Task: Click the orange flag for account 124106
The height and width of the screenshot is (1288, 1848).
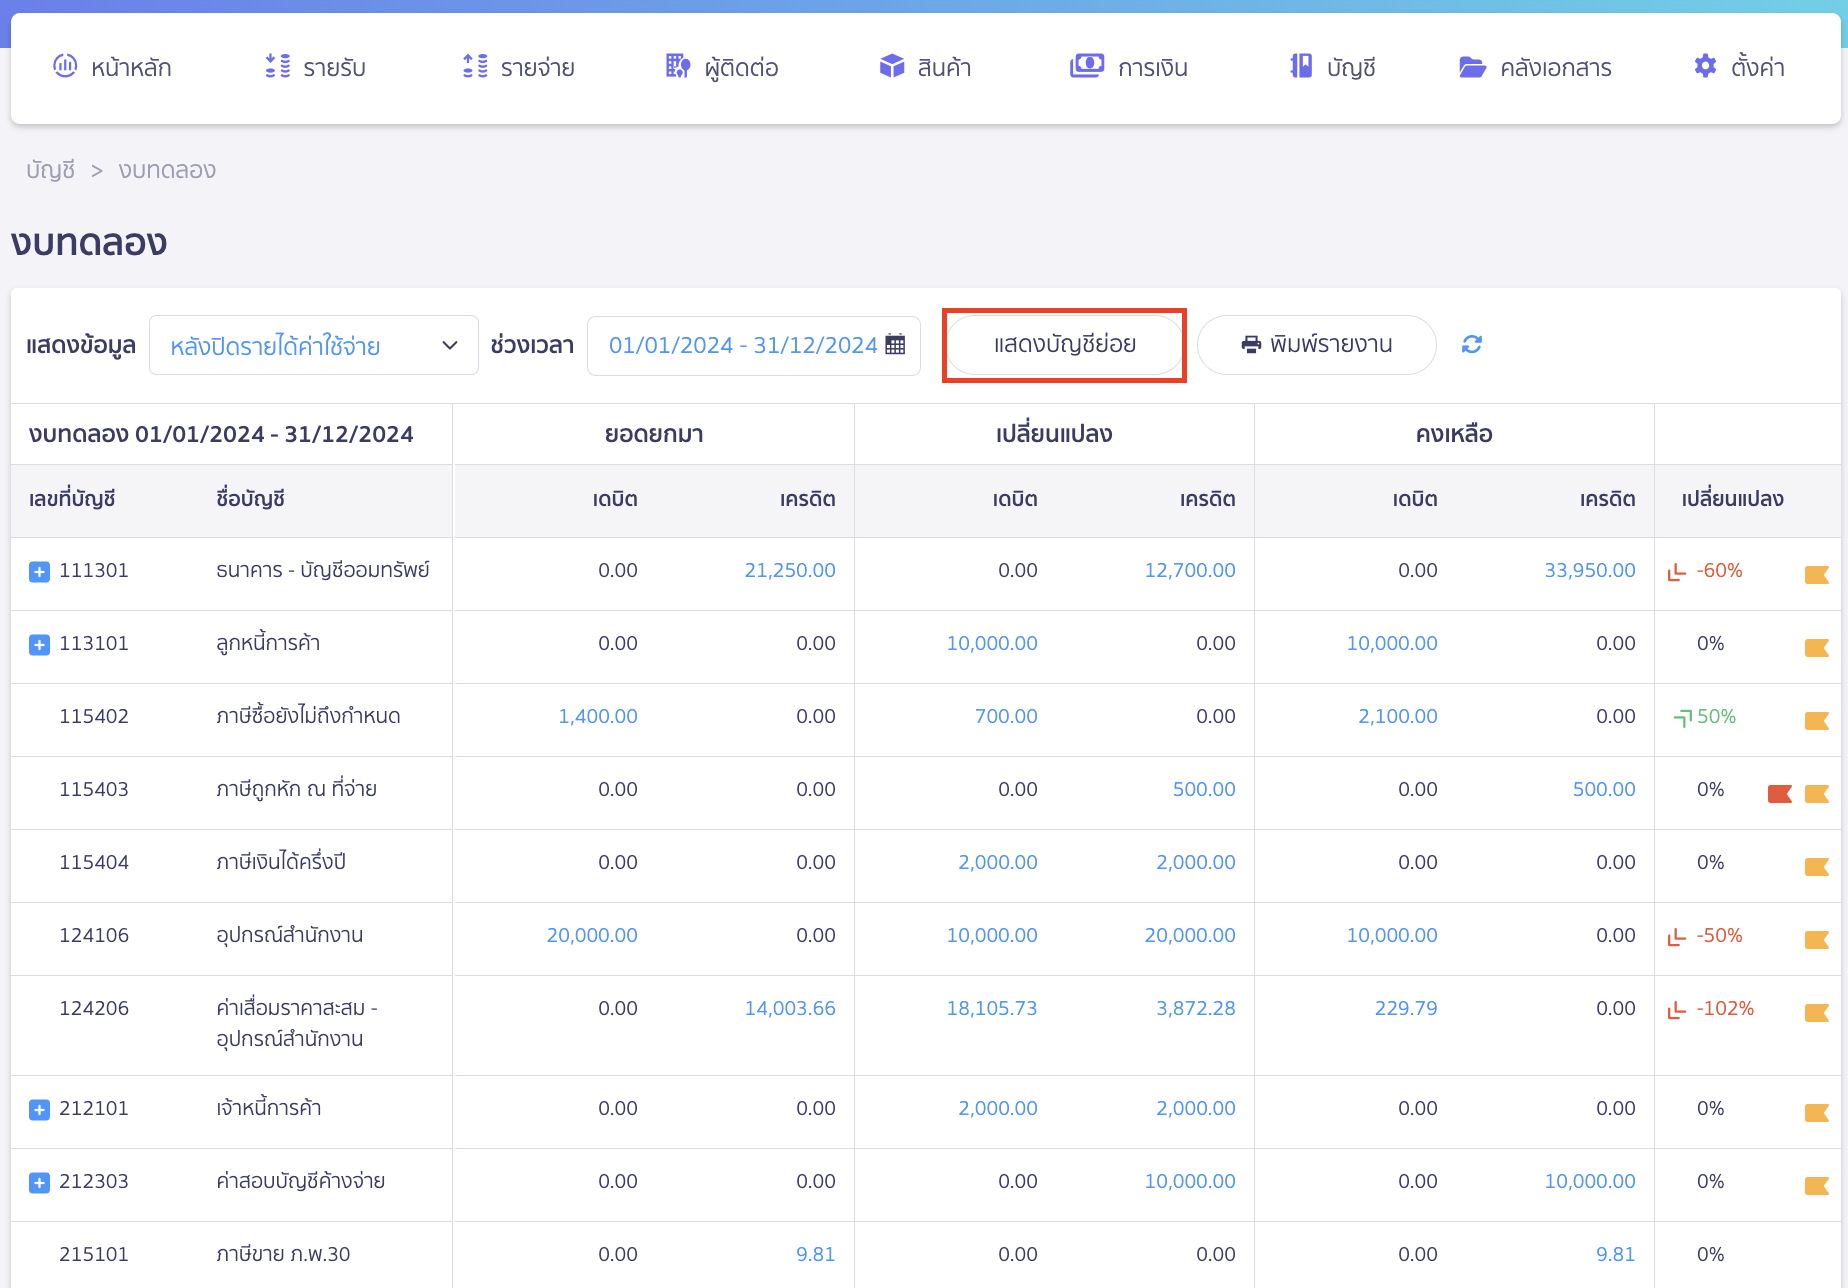Action: (x=1816, y=939)
